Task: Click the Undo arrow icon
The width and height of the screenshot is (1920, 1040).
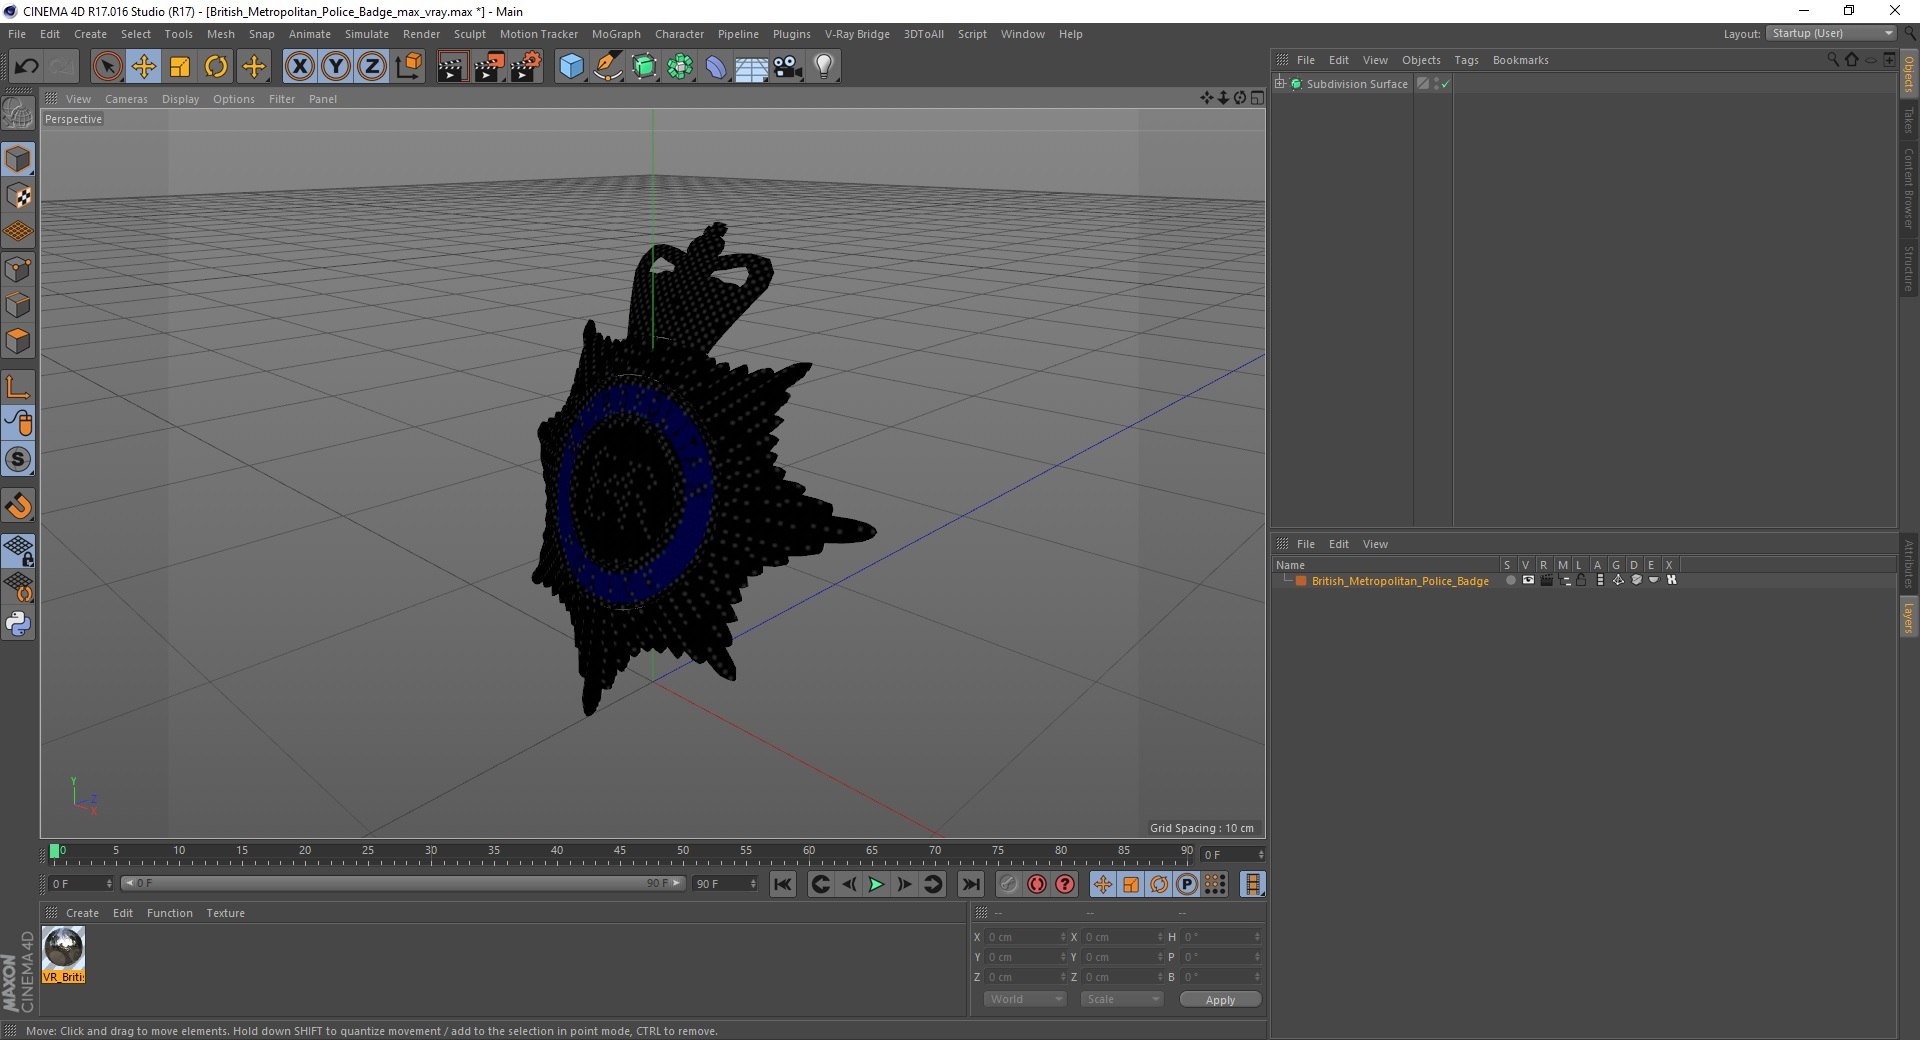Action: point(27,67)
